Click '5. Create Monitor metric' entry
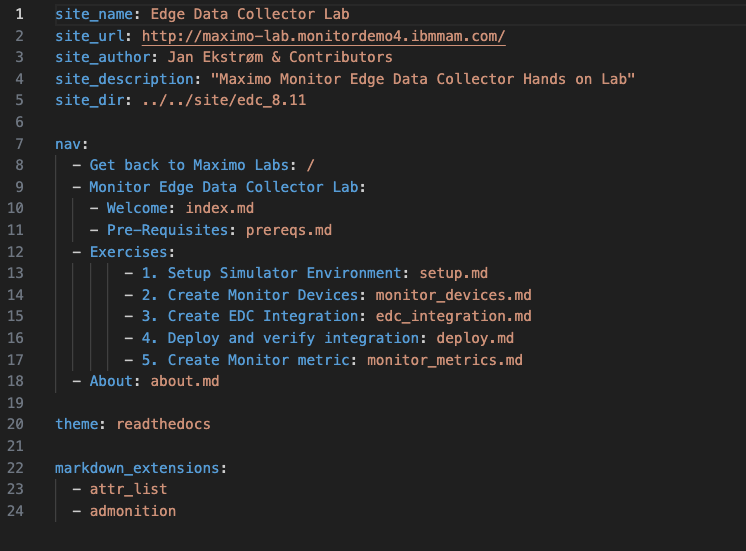Screen dimensions: 746x551 tap(245, 360)
